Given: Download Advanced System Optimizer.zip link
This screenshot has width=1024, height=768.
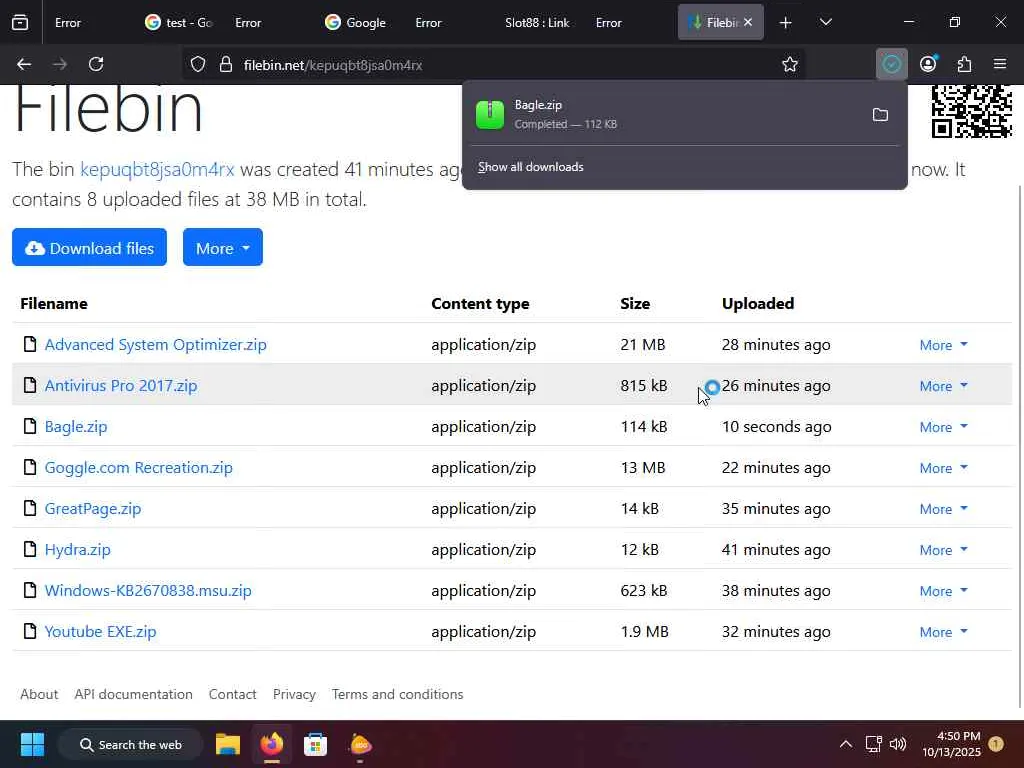Looking at the screenshot, I should tap(155, 344).
